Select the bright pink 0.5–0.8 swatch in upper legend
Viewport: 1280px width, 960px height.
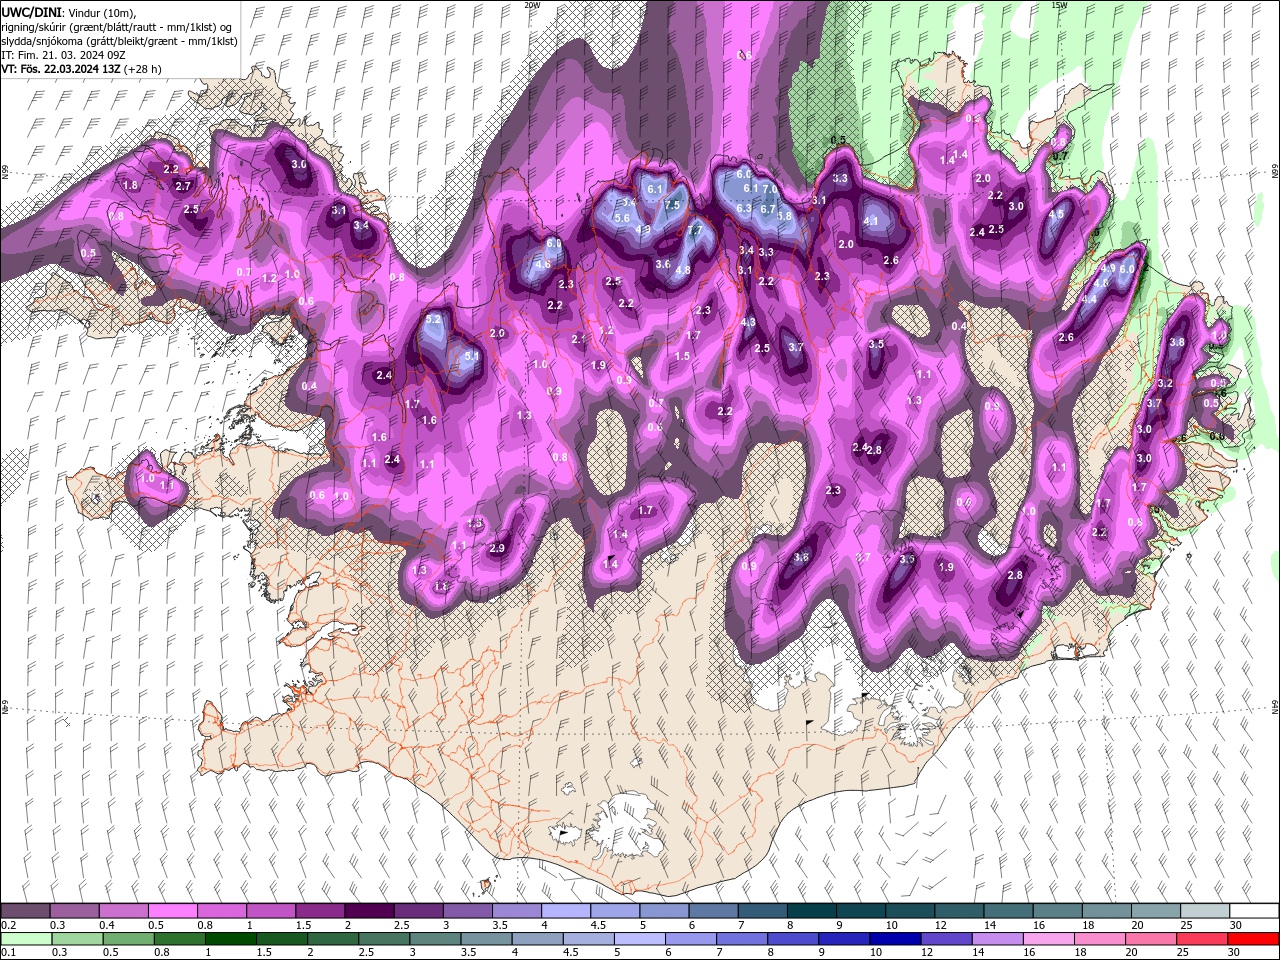point(173,911)
